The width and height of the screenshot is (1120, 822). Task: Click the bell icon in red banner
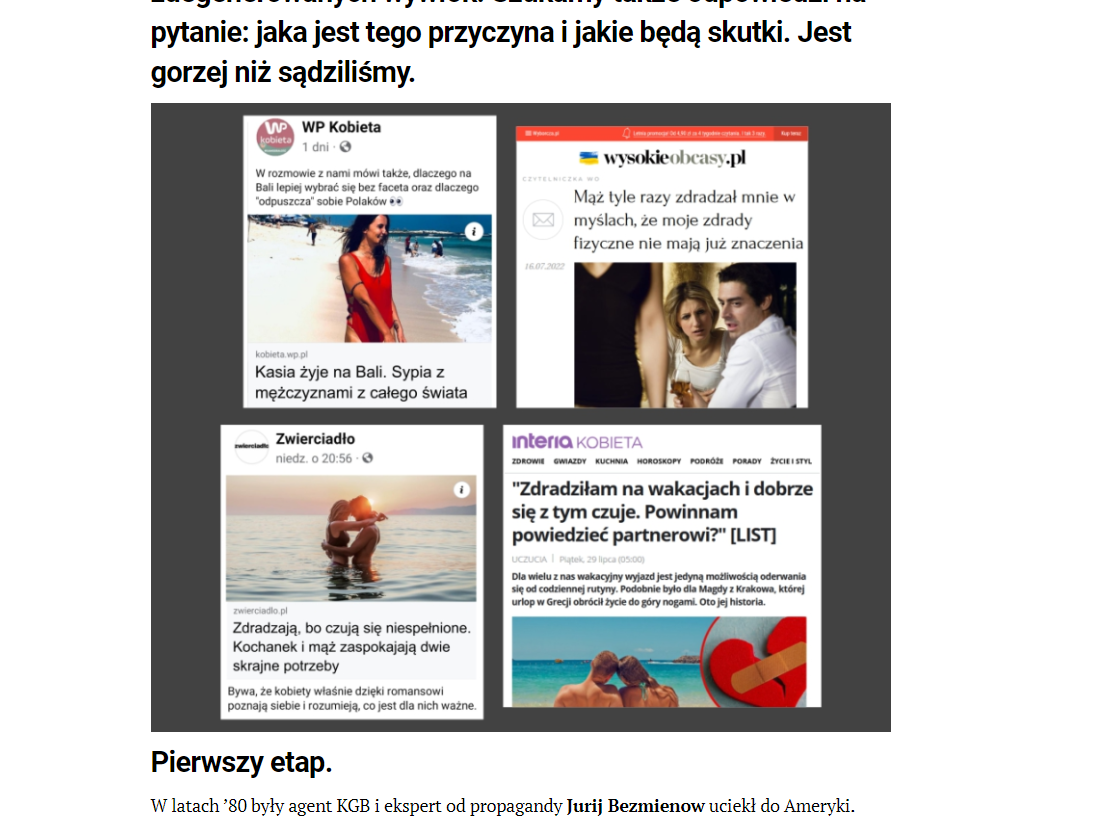(626, 133)
